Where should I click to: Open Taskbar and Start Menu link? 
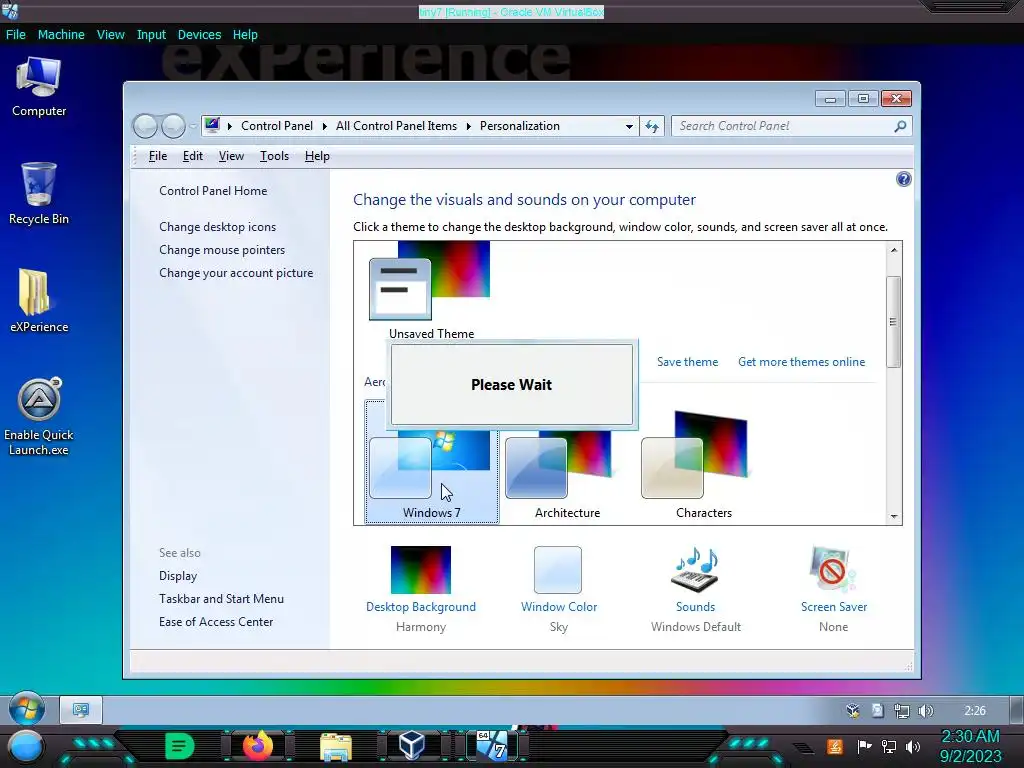click(x=221, y=599)
